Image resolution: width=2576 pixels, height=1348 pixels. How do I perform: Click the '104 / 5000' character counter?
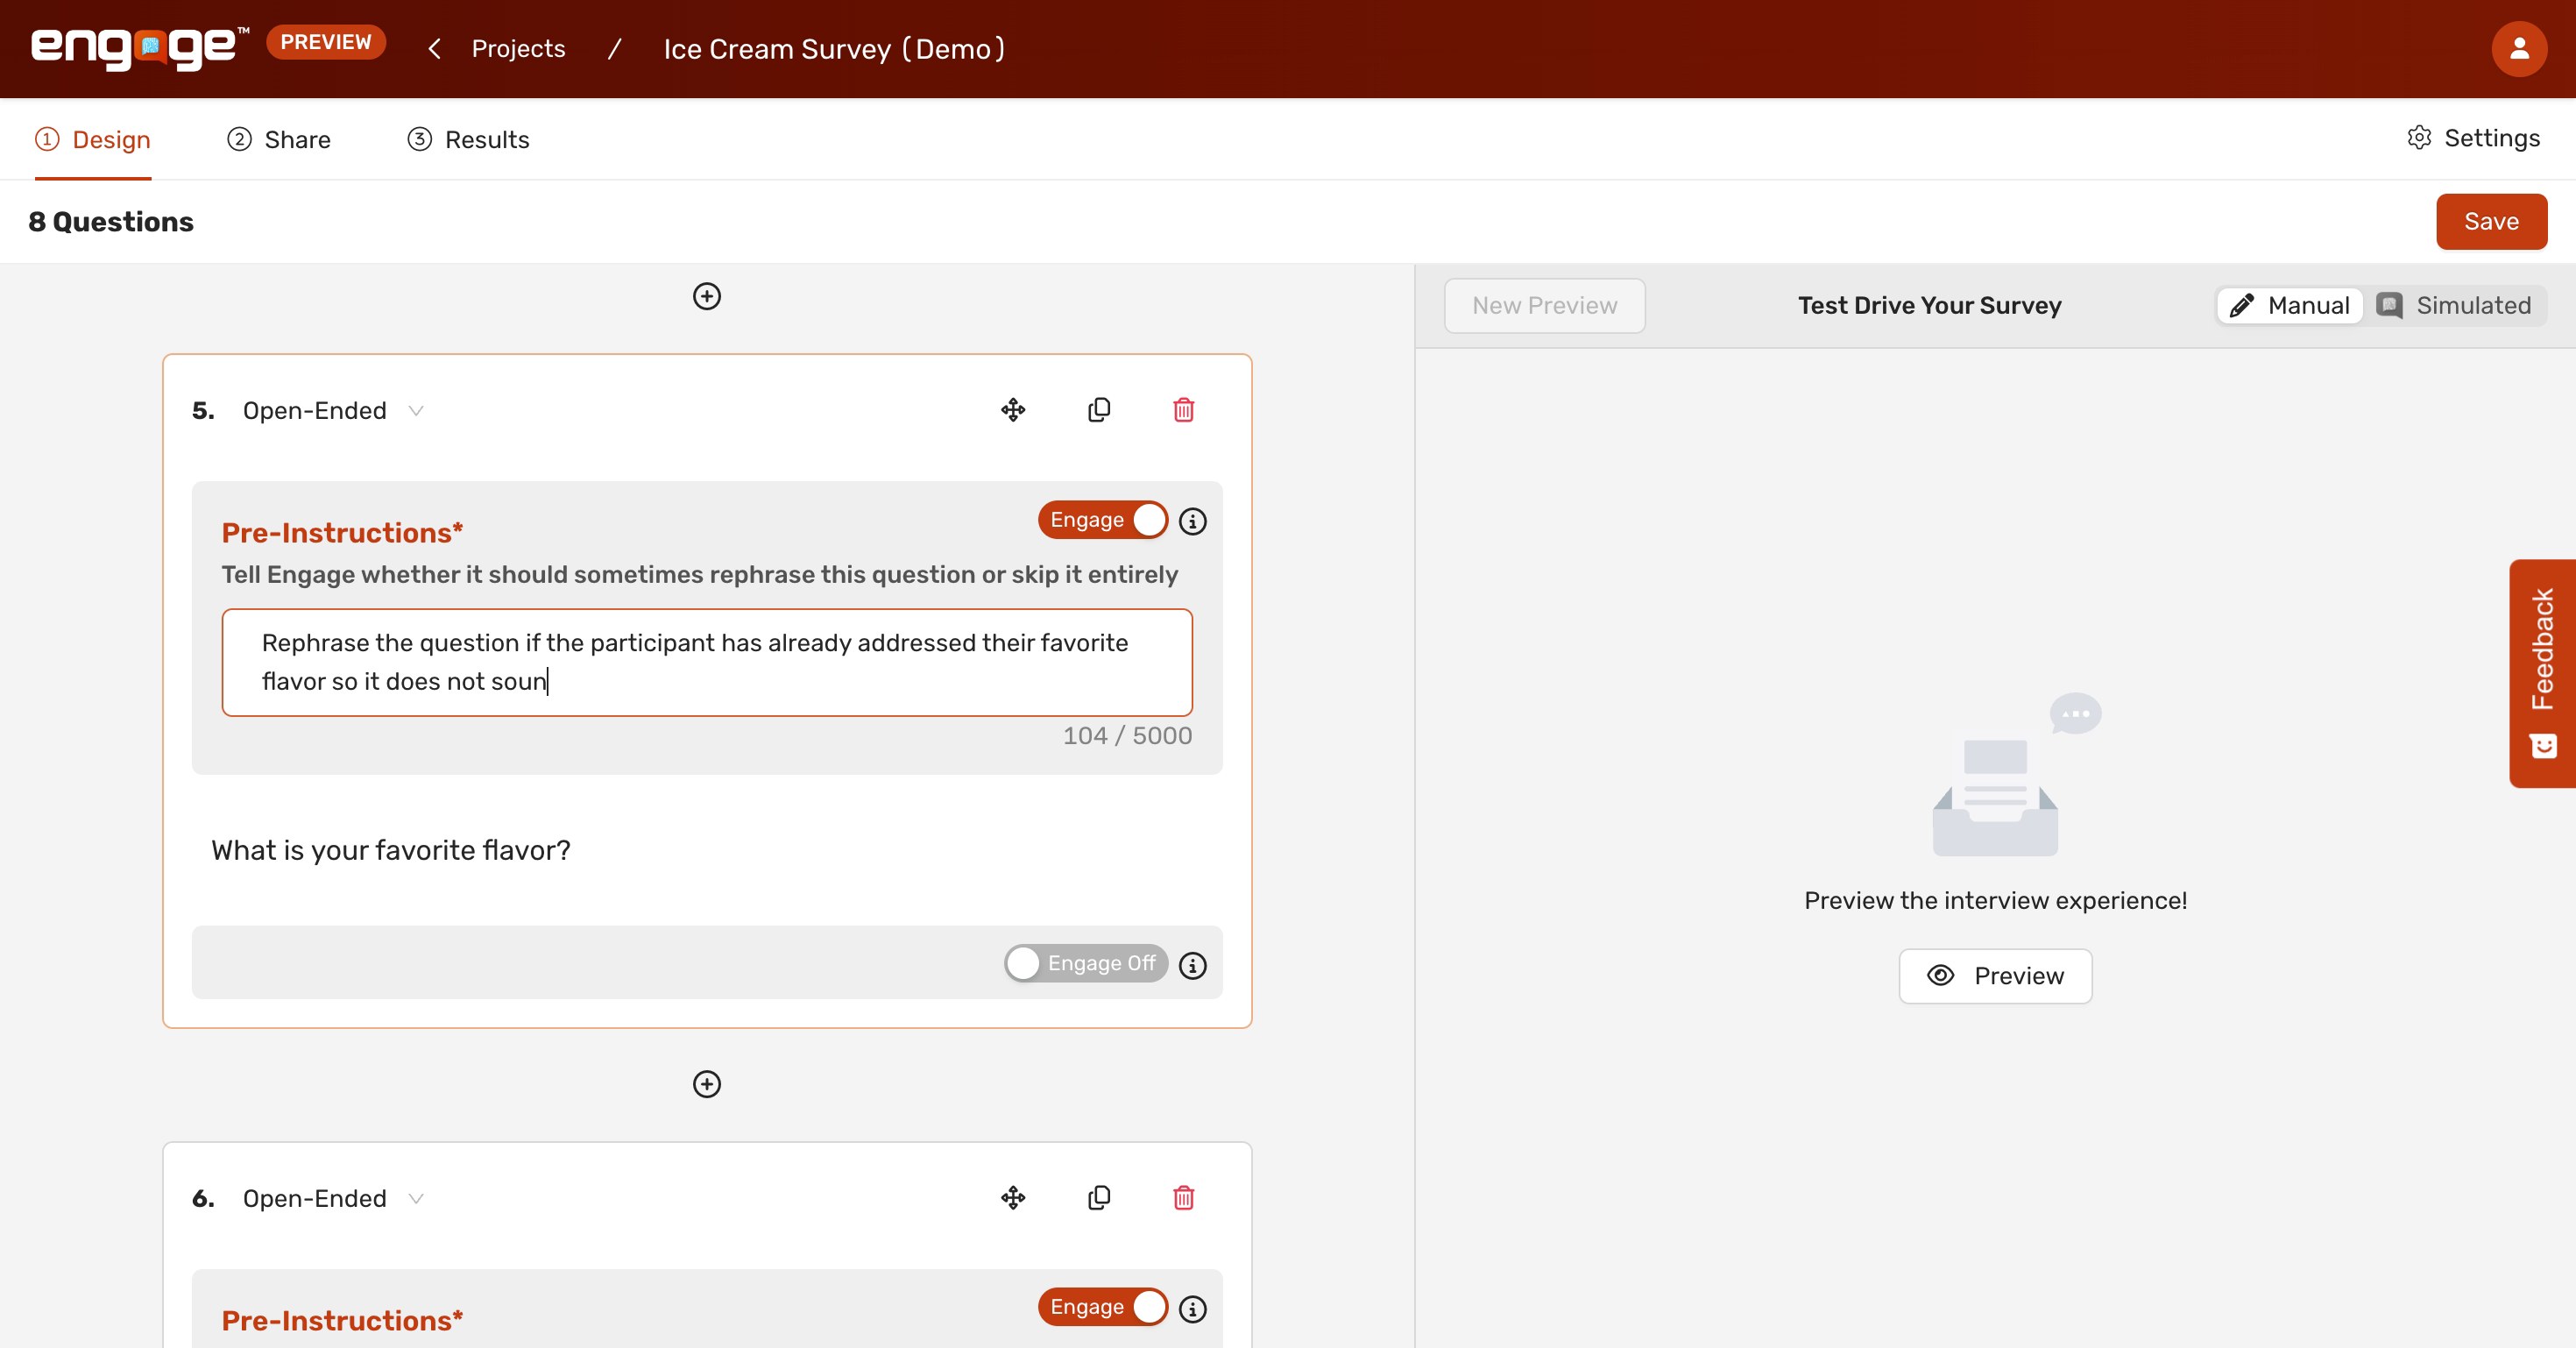1127,736
